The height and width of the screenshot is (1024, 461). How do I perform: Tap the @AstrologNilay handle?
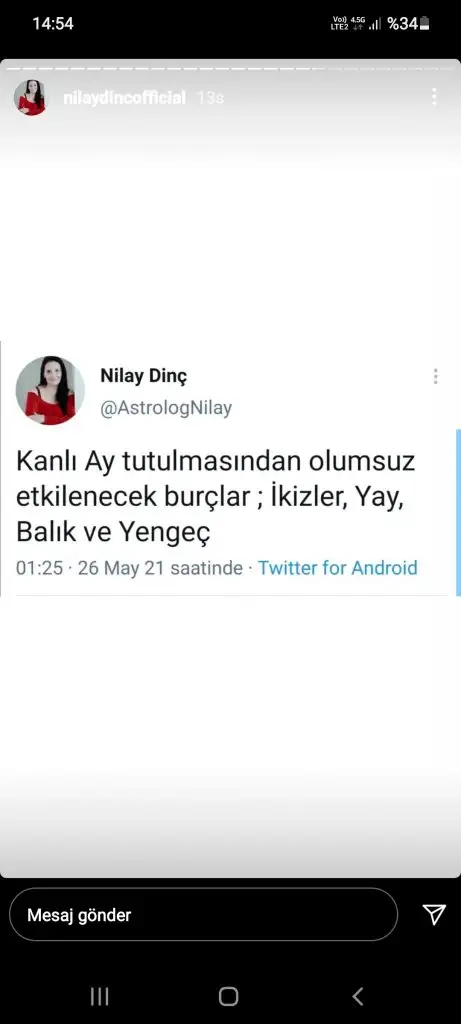[x=166, y=409]
